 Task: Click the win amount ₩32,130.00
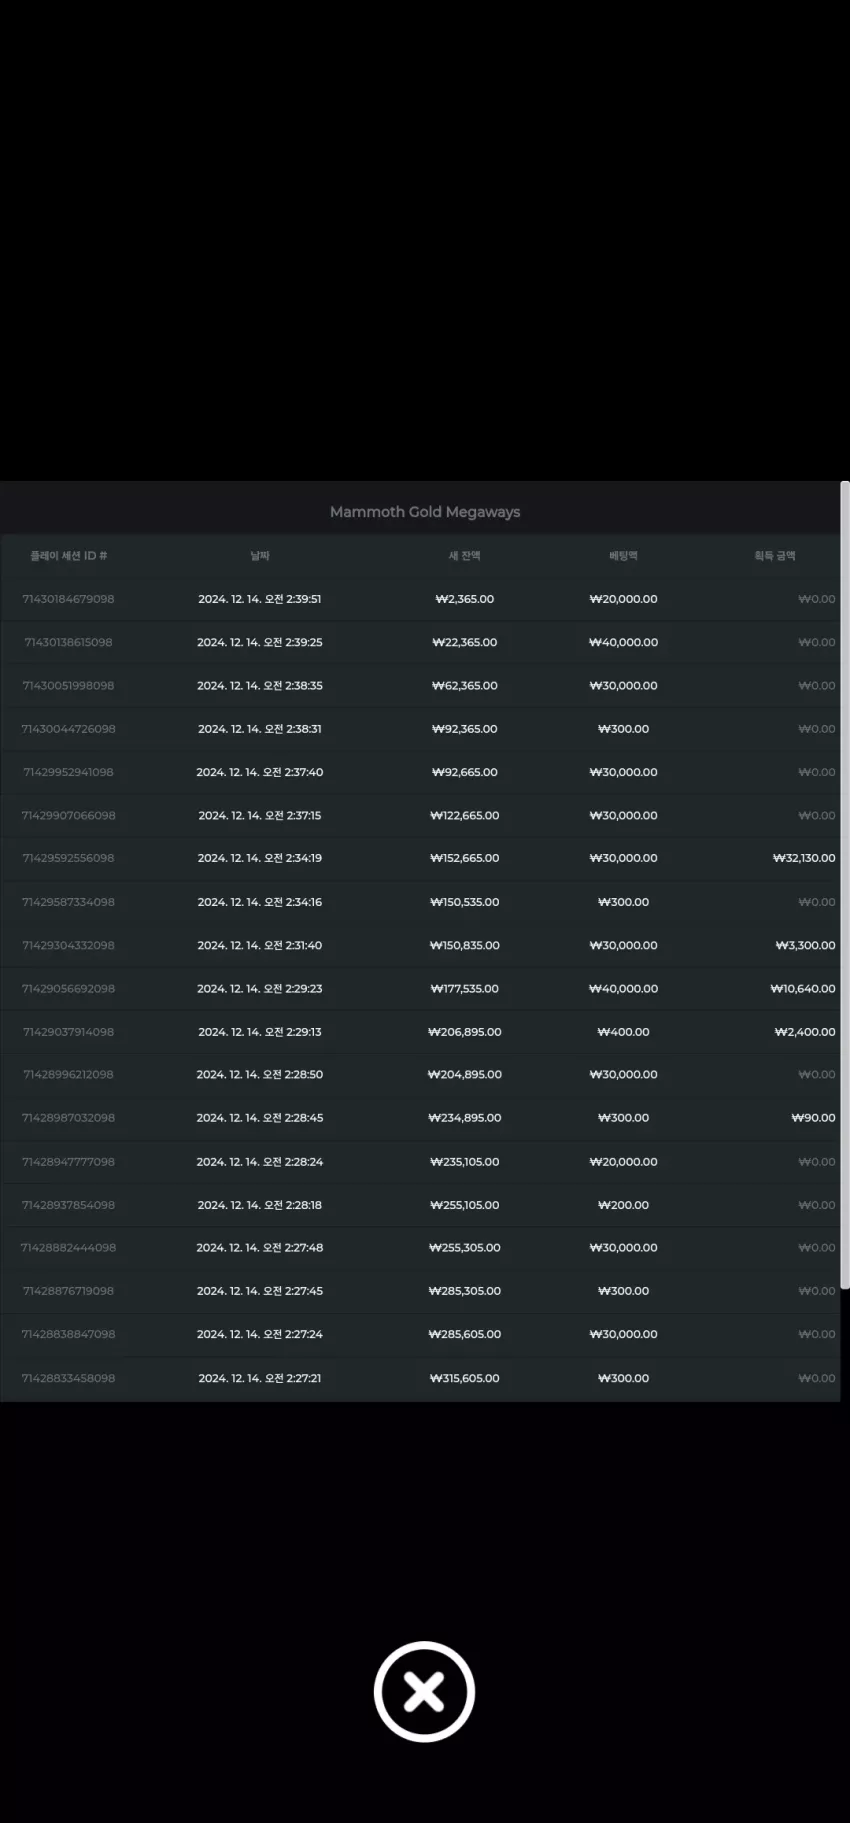coord(804,858)
